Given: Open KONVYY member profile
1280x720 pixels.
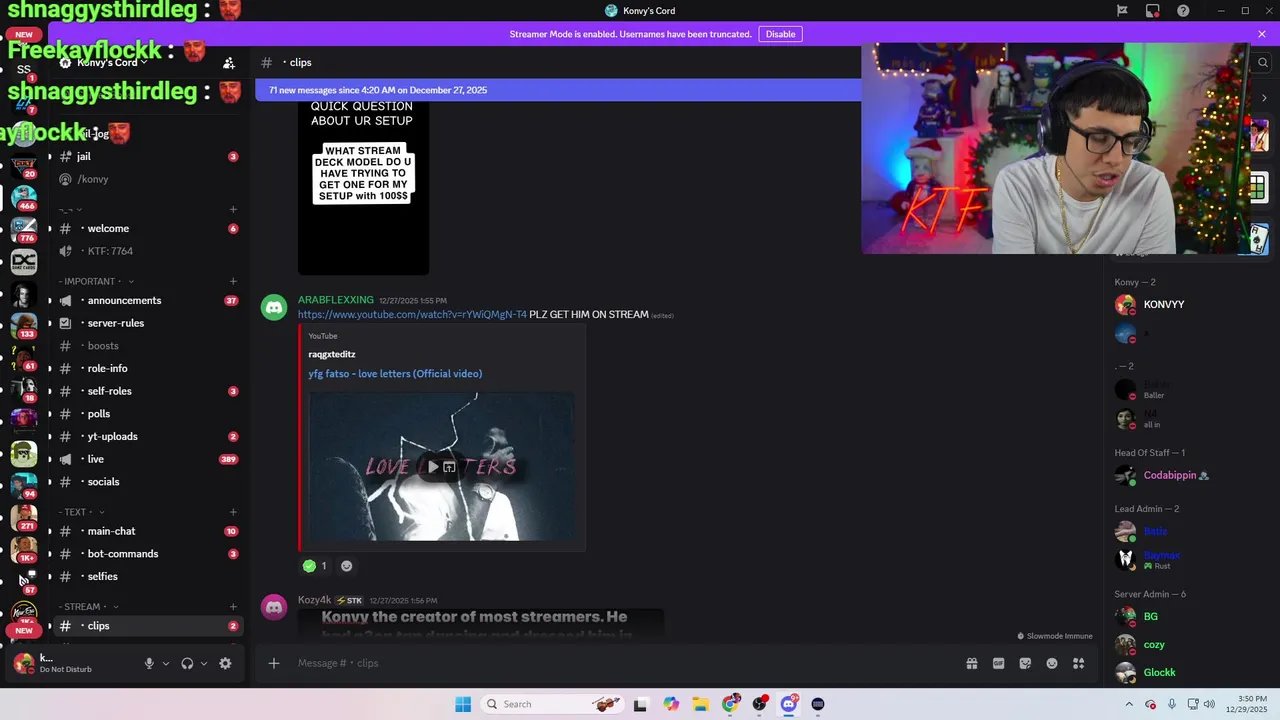Looking at the screenshot, I should click(x=1164, y=304).
